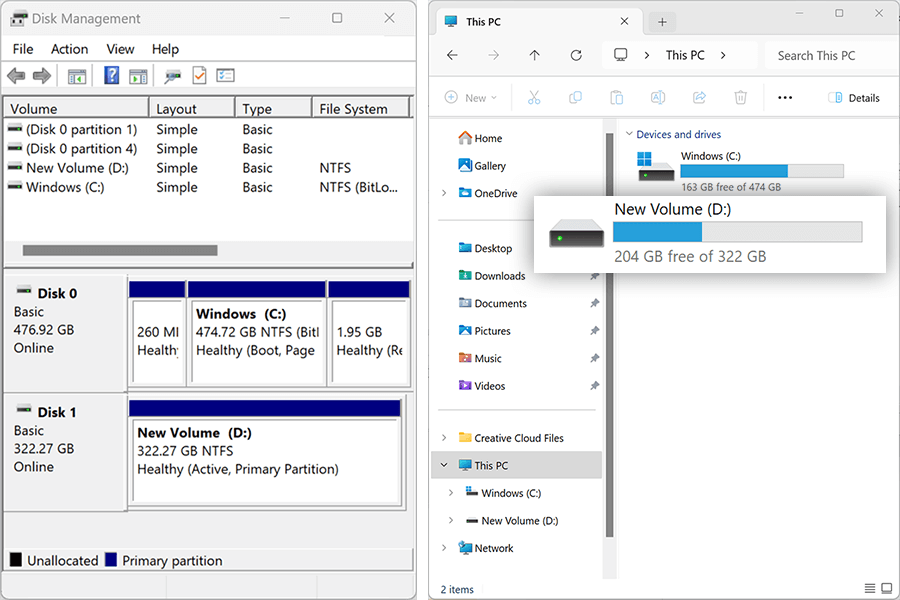
Task: Refresh the This PC view
Action: point(576,55)
